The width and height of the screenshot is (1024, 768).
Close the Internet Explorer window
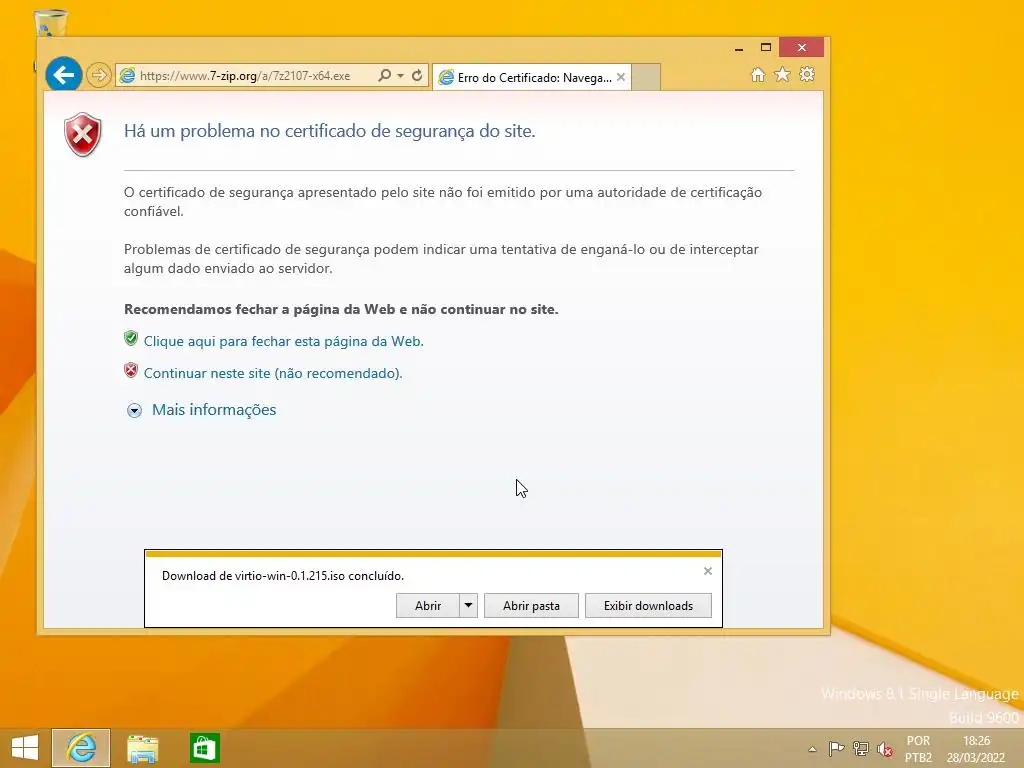(x=801, y=48)
